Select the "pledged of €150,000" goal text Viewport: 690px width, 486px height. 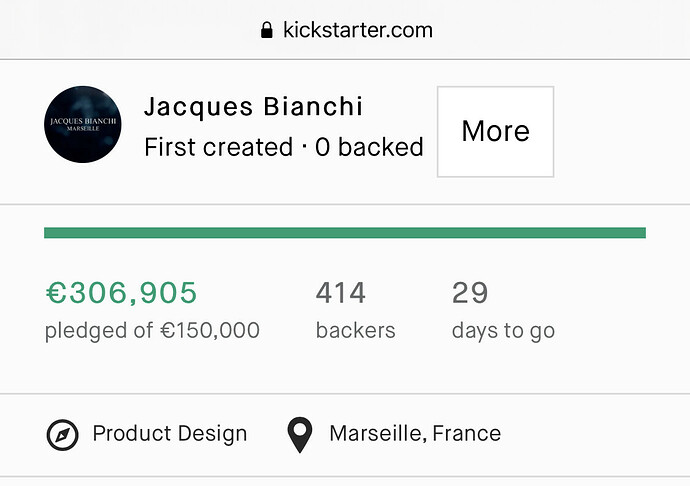(152, 331)
